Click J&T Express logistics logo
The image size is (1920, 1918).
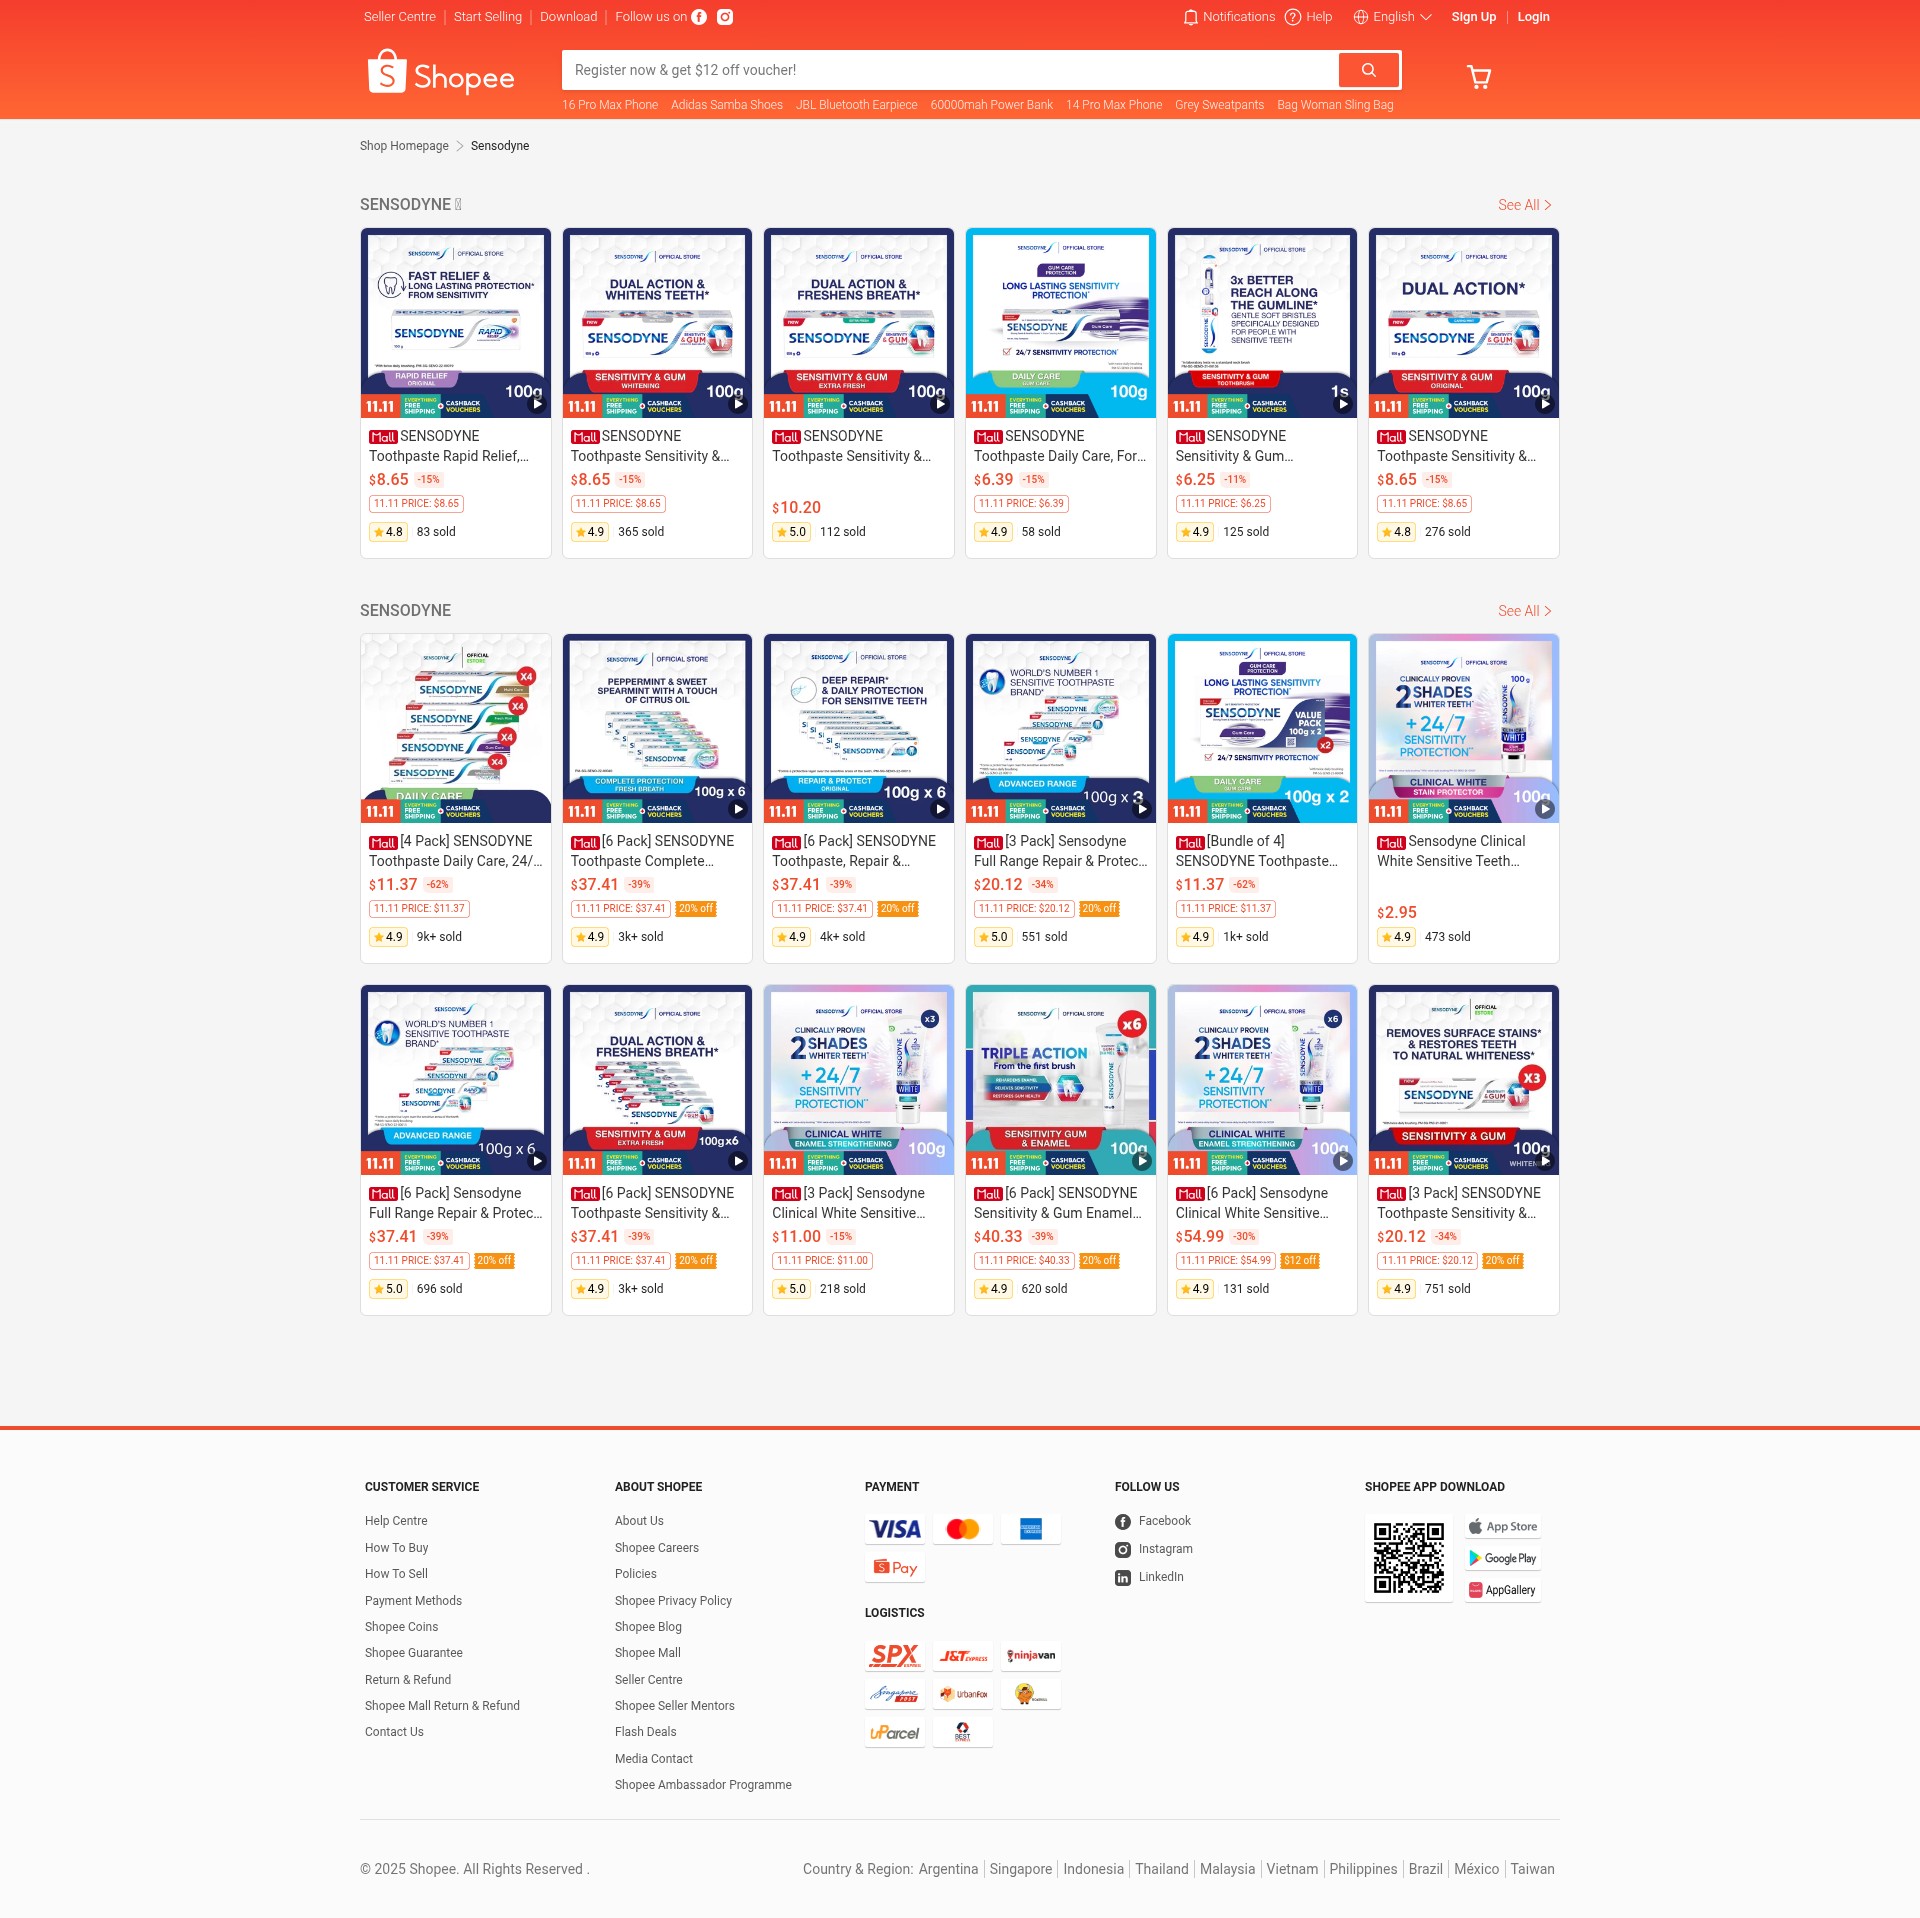[962, 1656]
